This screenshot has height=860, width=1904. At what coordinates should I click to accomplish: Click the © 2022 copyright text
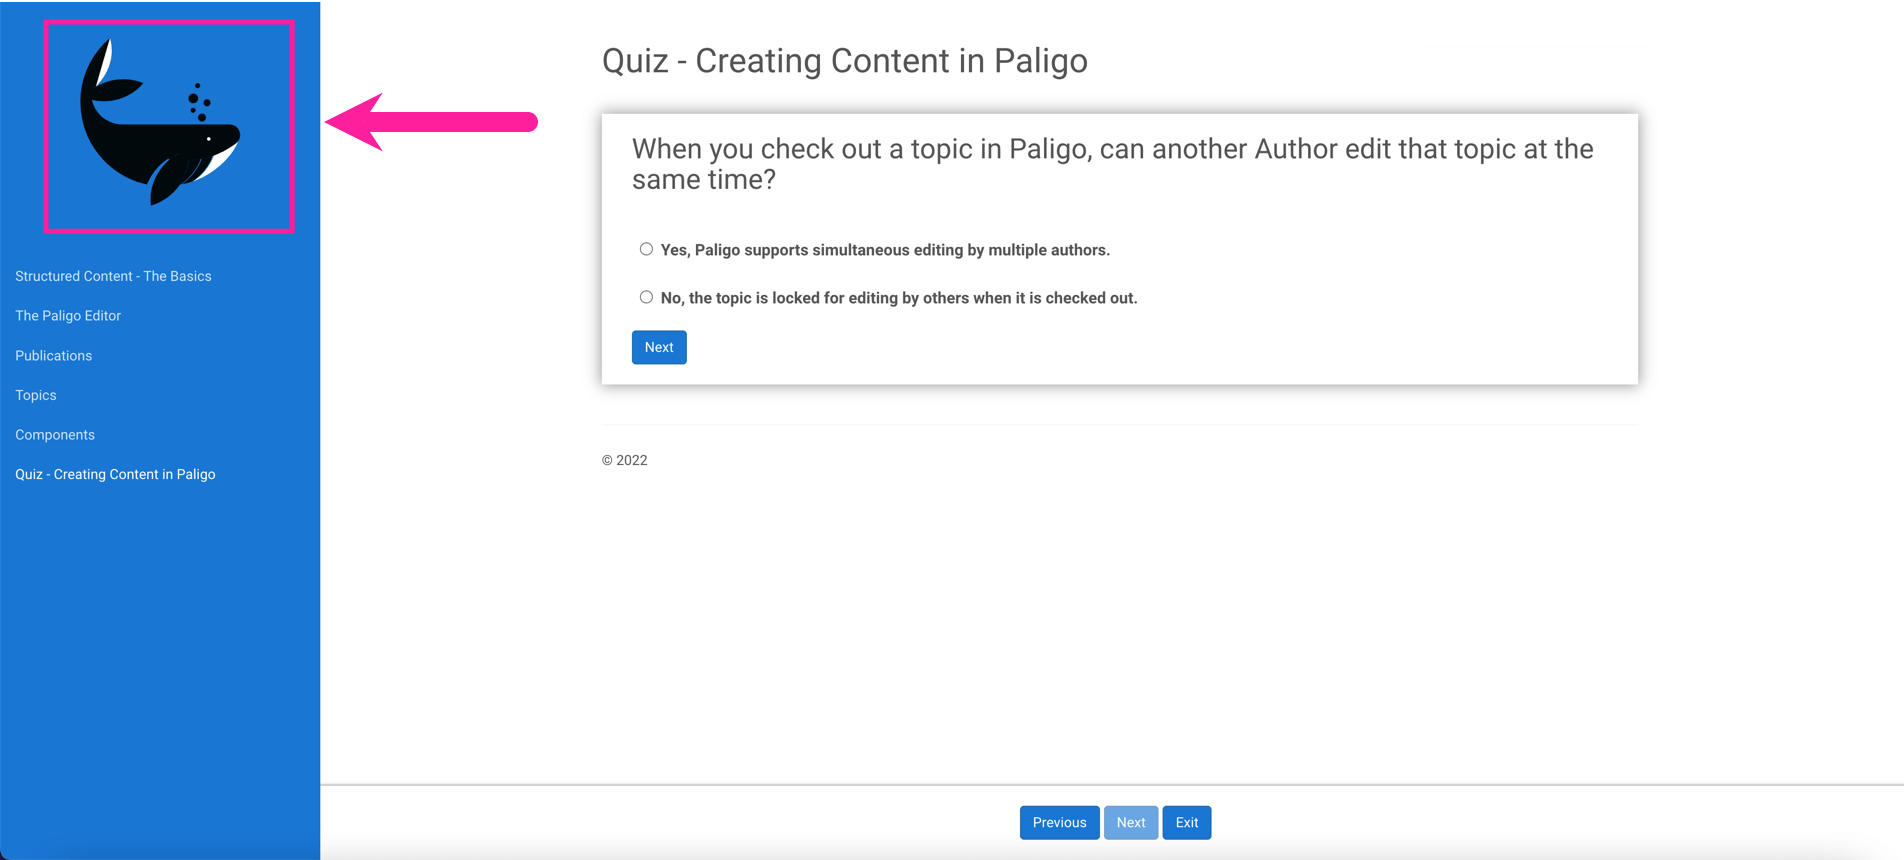[624, 460]
